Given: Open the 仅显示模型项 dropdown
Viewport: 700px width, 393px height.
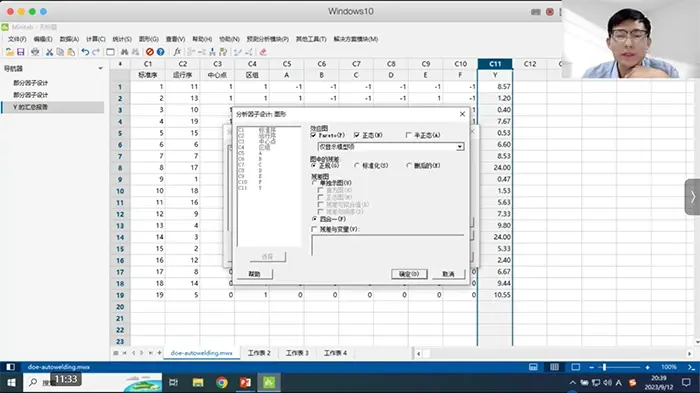Looking at the screenshot, I should 391,147.
